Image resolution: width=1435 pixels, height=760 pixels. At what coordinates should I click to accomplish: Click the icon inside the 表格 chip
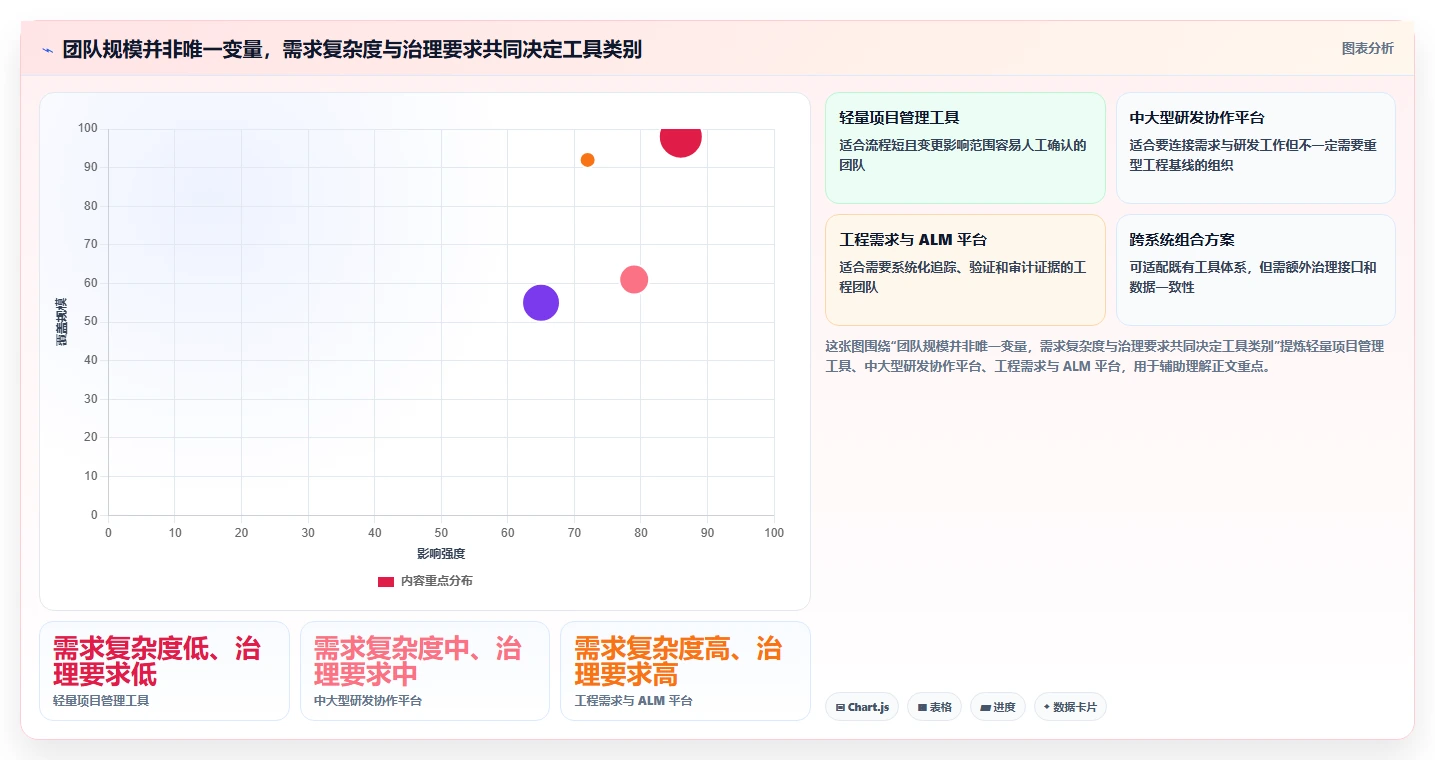point(922,707)
